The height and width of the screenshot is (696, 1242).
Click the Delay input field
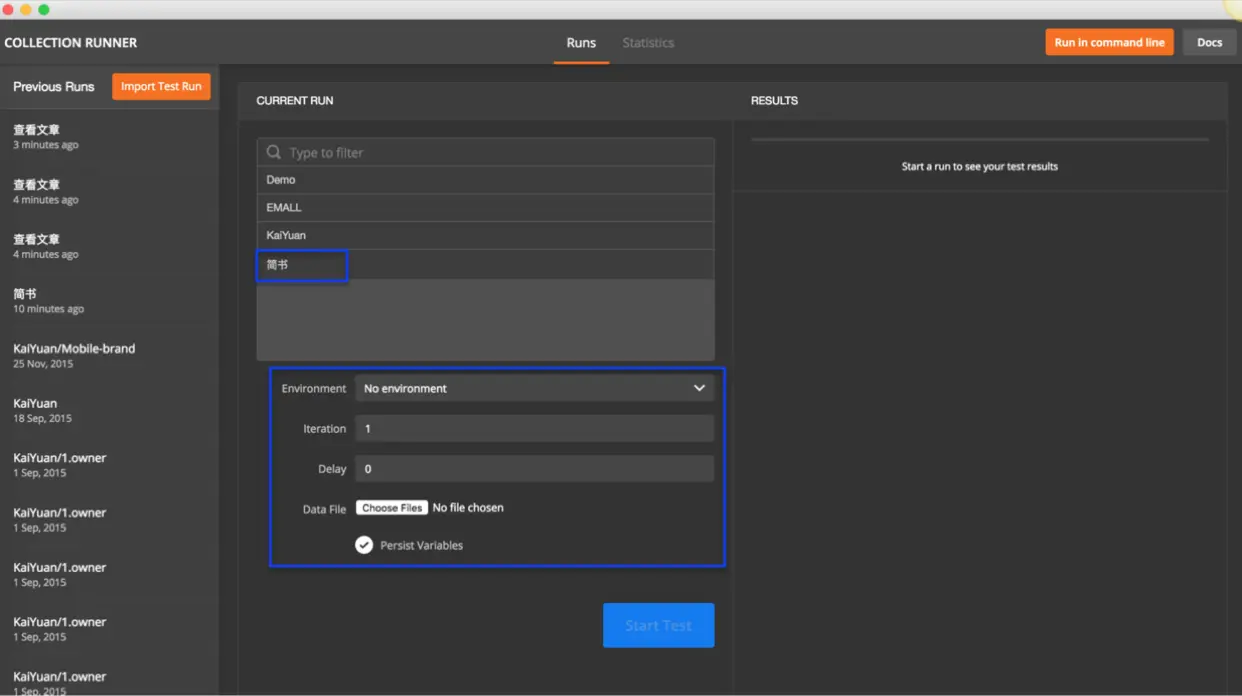(x=534, y=468)
